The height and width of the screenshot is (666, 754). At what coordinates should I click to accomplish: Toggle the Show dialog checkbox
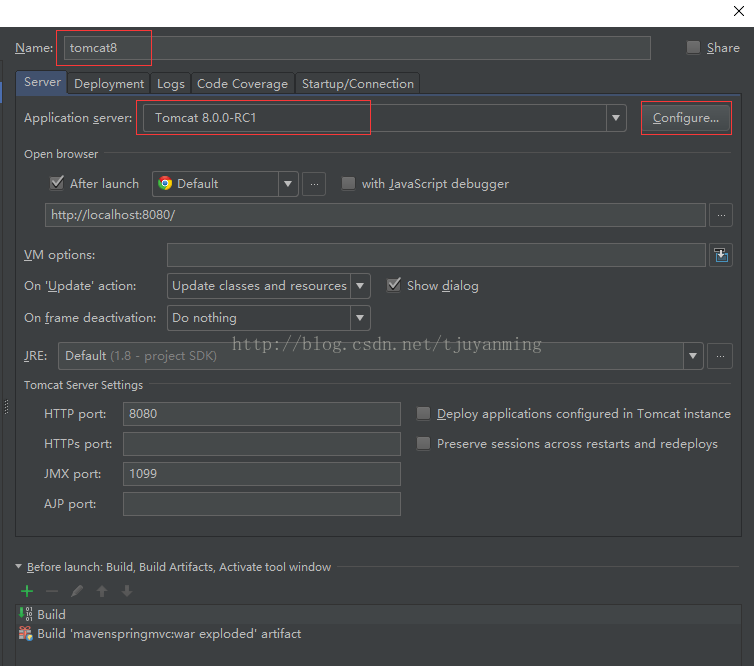click(394, 285)
